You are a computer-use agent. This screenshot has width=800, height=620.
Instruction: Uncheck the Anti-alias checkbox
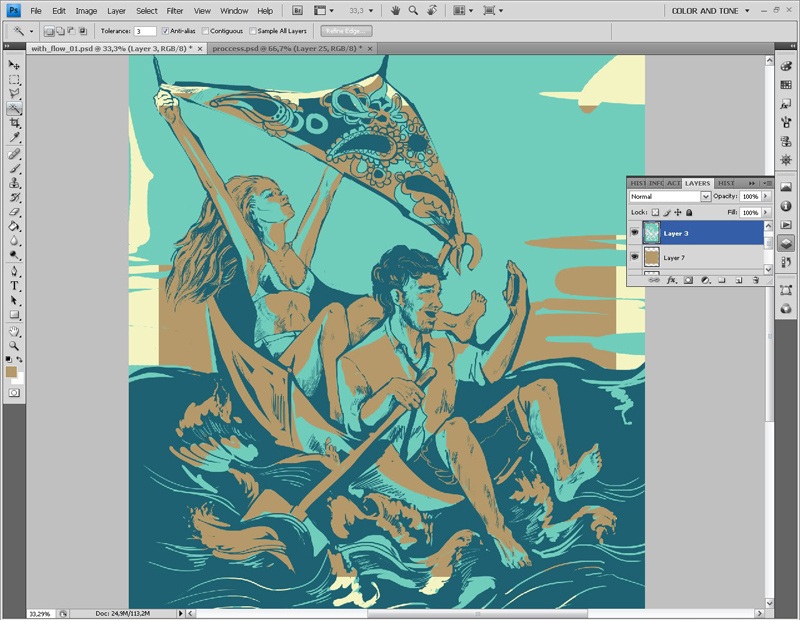tap(165, 31)
